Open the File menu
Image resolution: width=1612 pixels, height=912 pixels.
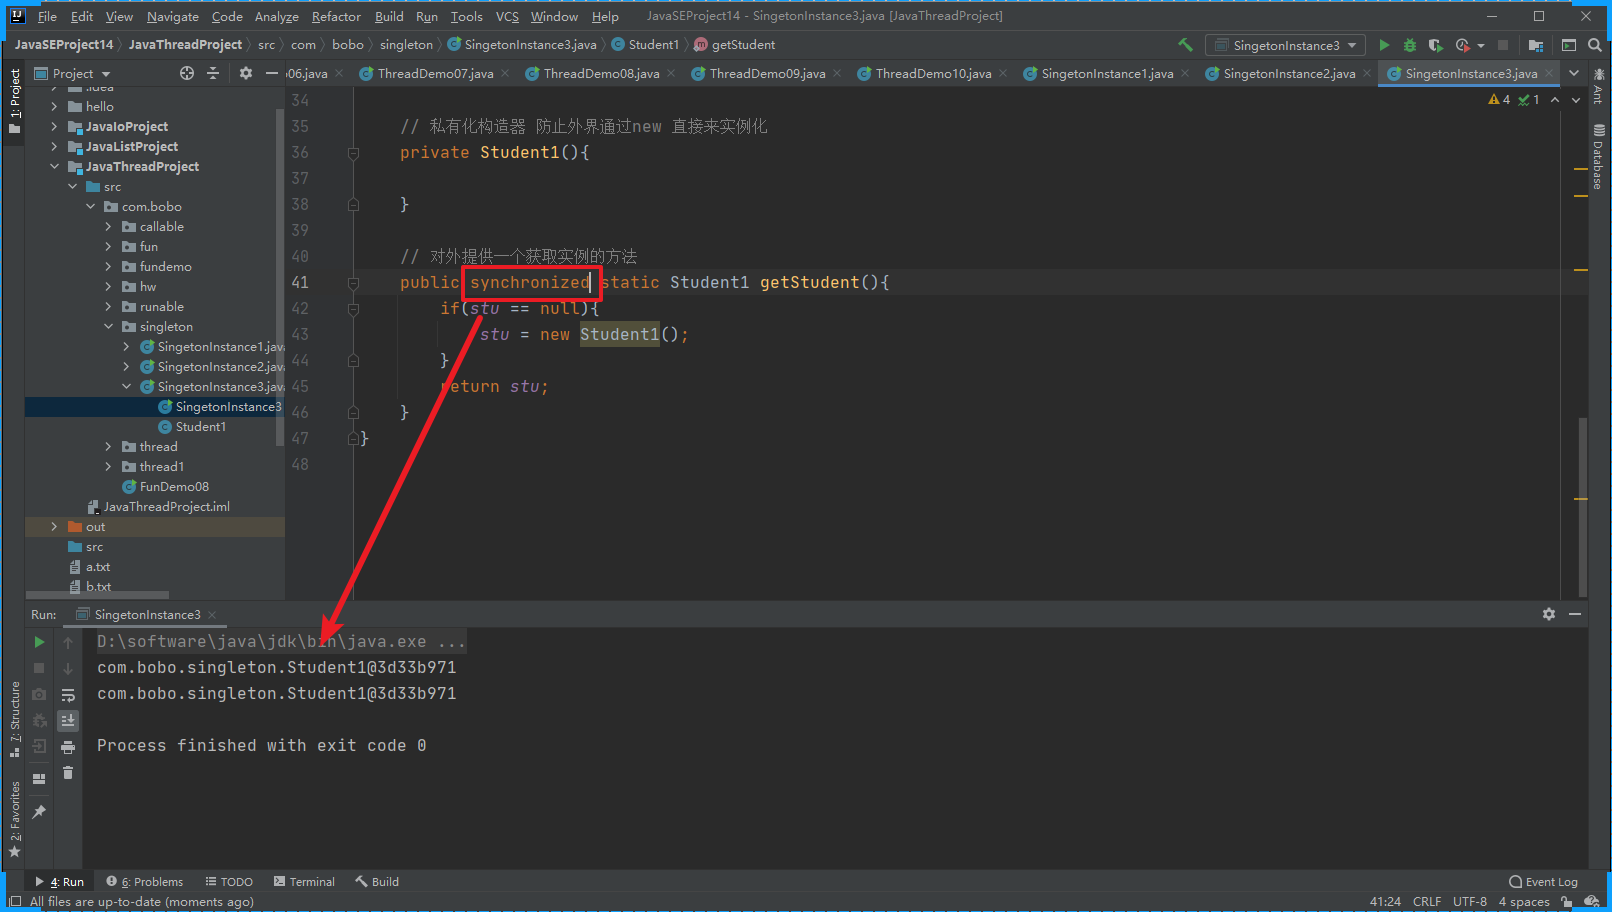pos(47,16)
